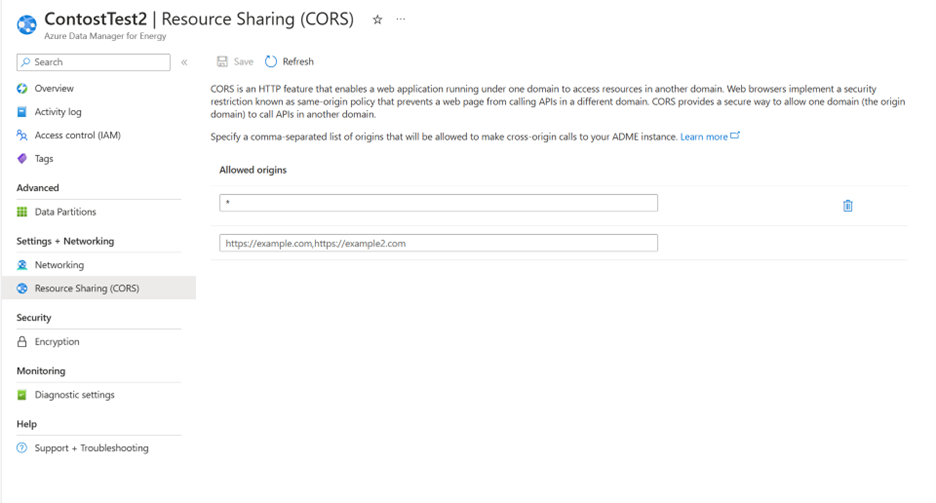
Task: Click the Networking icon
Action: pyautogui.click(x=22, y=265)
